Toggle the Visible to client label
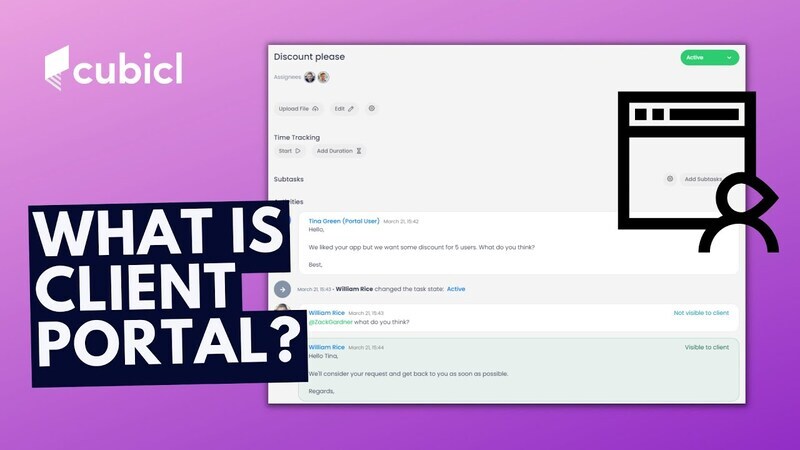 pos(706,347)
